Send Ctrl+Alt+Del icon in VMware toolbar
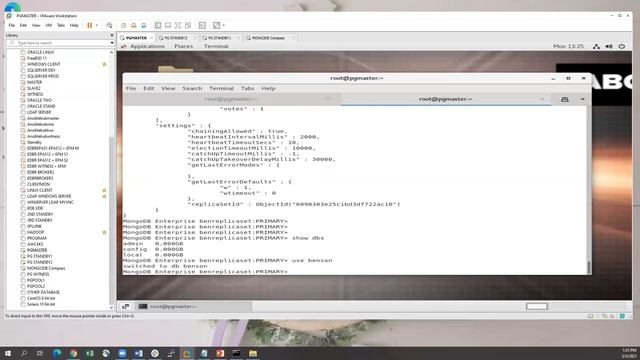Viewport: 640px width, 360px height. pyautogui.click(x=109, y=25)
